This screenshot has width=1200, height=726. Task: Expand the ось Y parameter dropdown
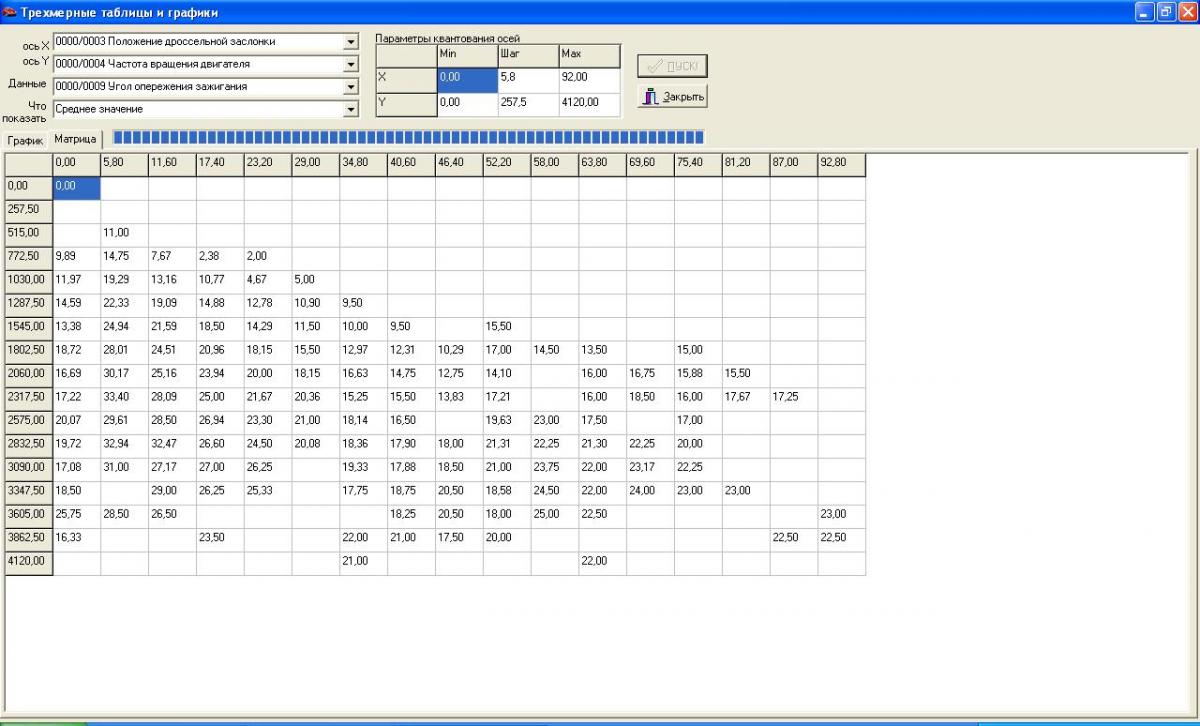coord(350,64)
